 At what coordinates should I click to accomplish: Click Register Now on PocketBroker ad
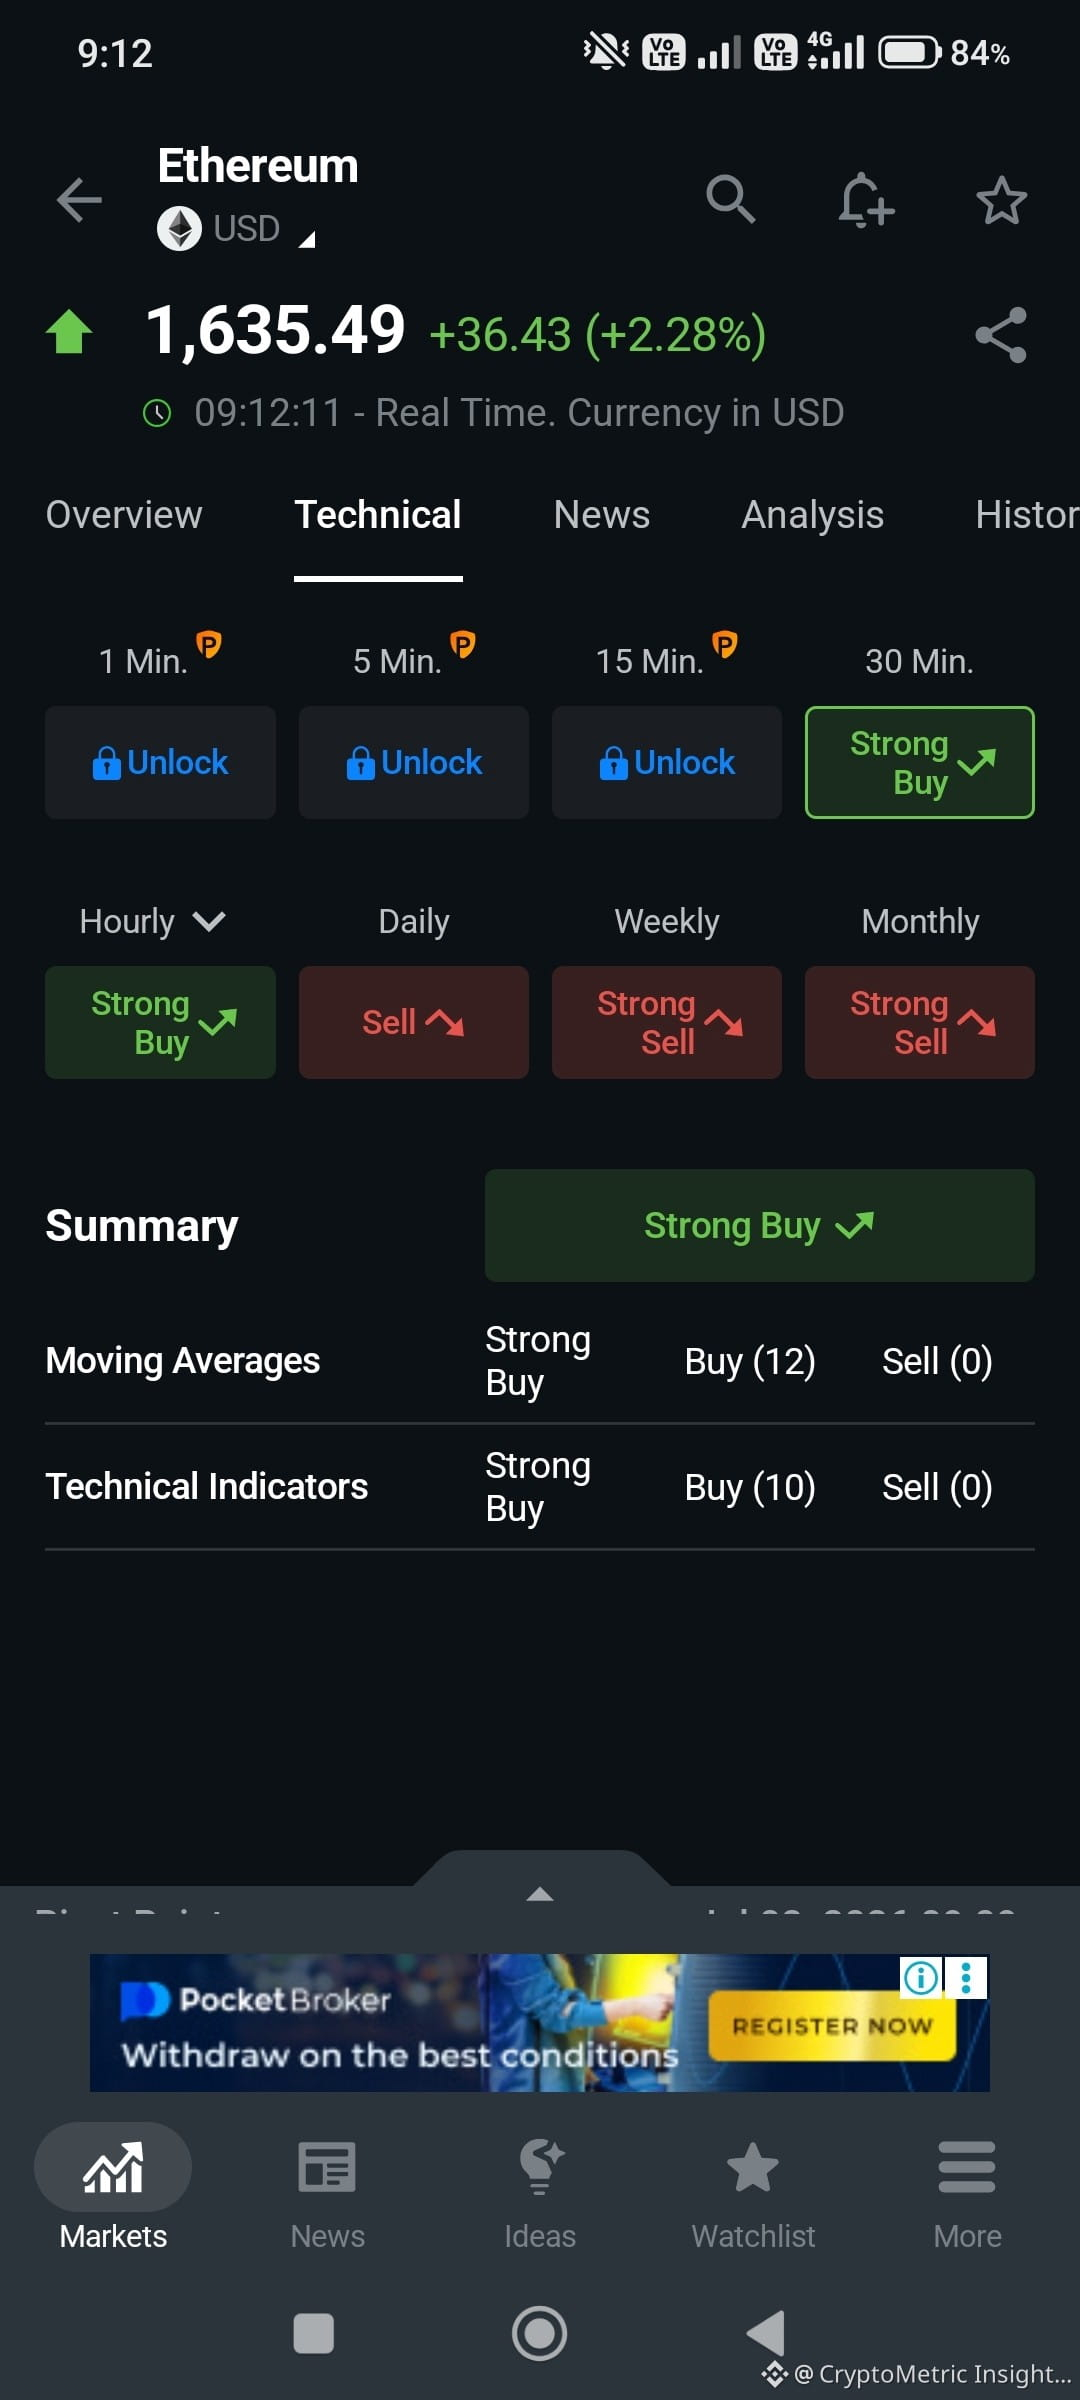(x=832, y=2026)
